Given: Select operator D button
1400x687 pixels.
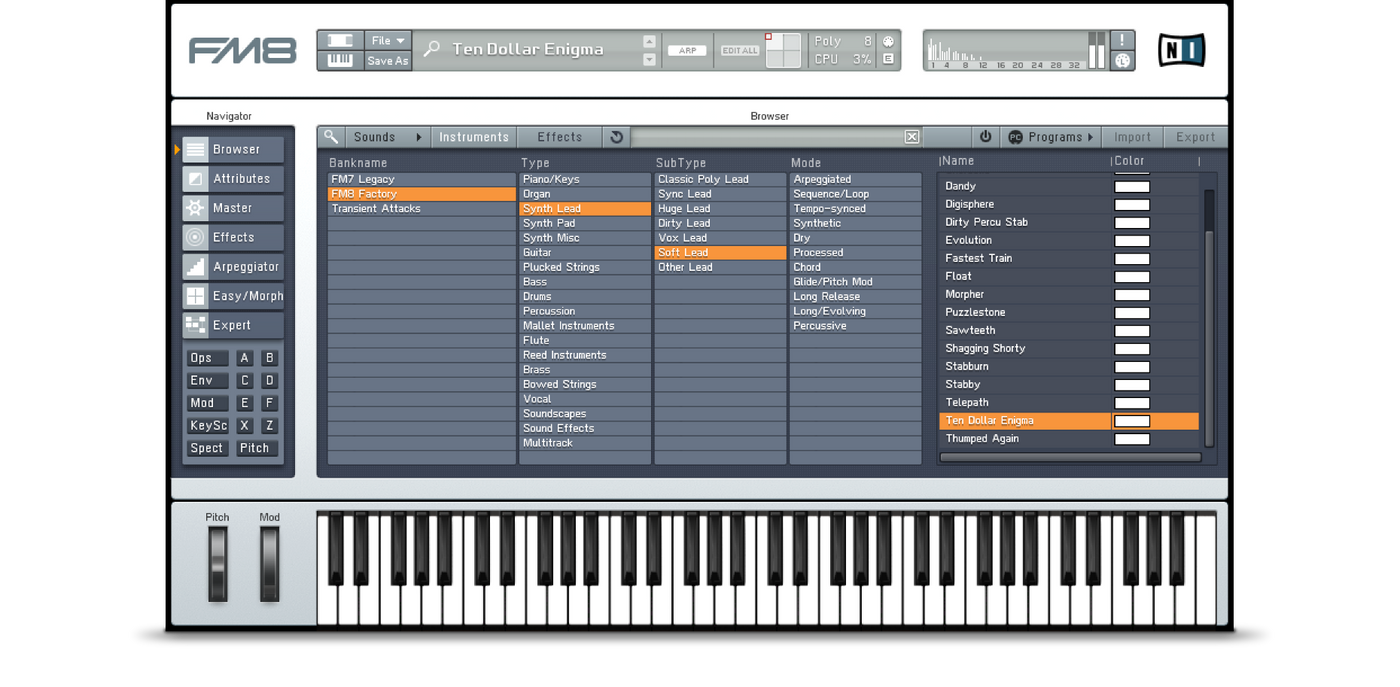Looking at the screenshot, I should click(x=269, y=381).
